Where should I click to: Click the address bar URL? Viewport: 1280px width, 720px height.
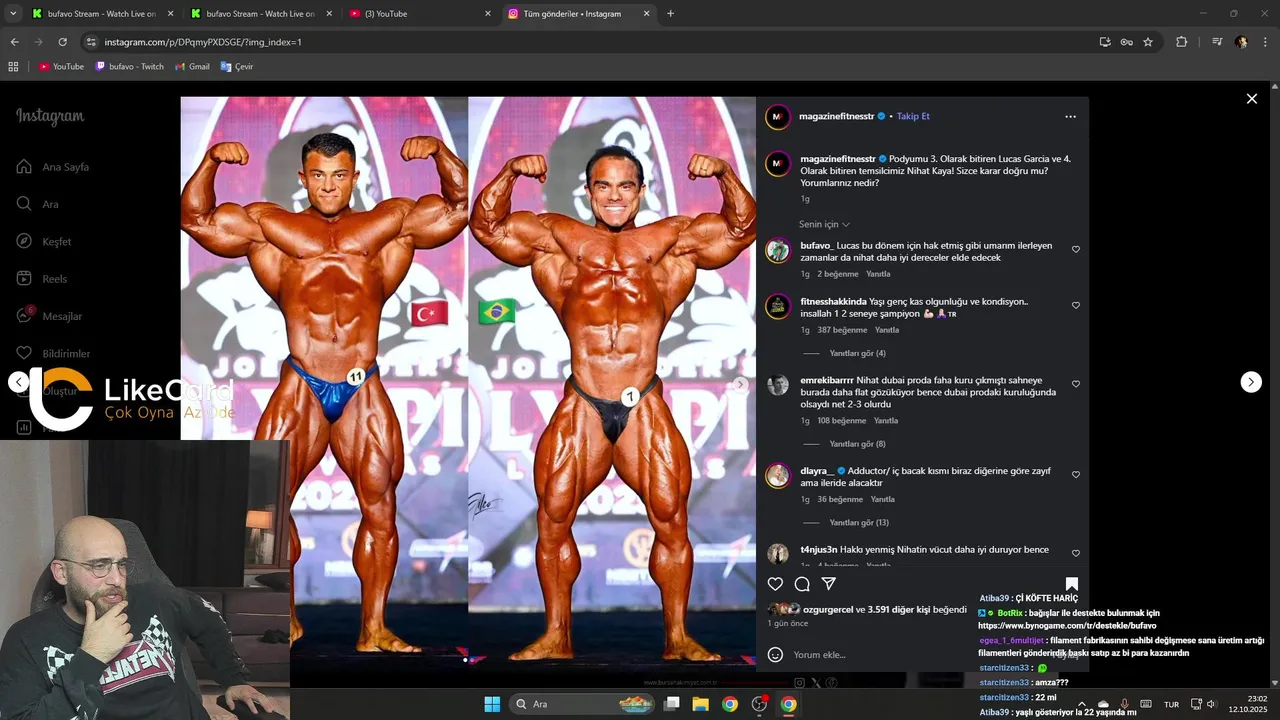203,42
